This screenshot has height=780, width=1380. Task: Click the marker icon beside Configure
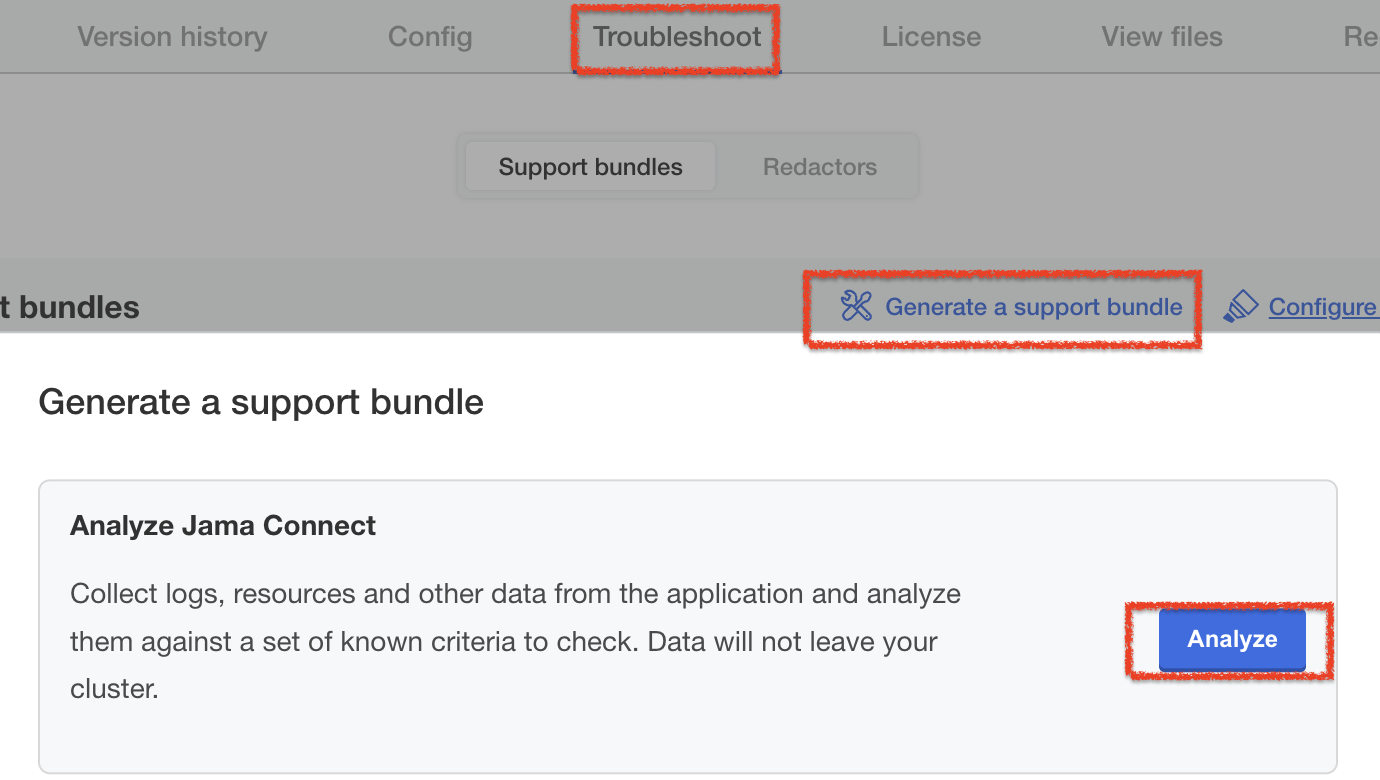[1241, 306]
